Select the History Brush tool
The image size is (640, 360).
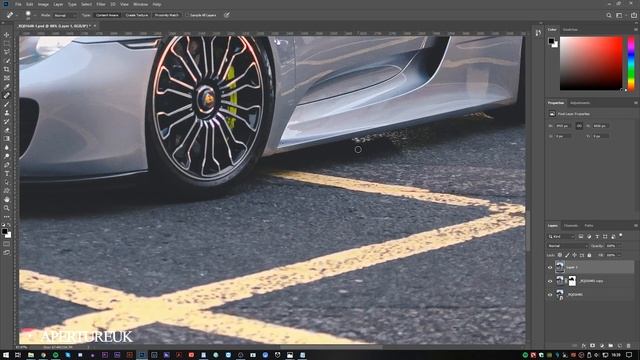click(x=7, y=121)
